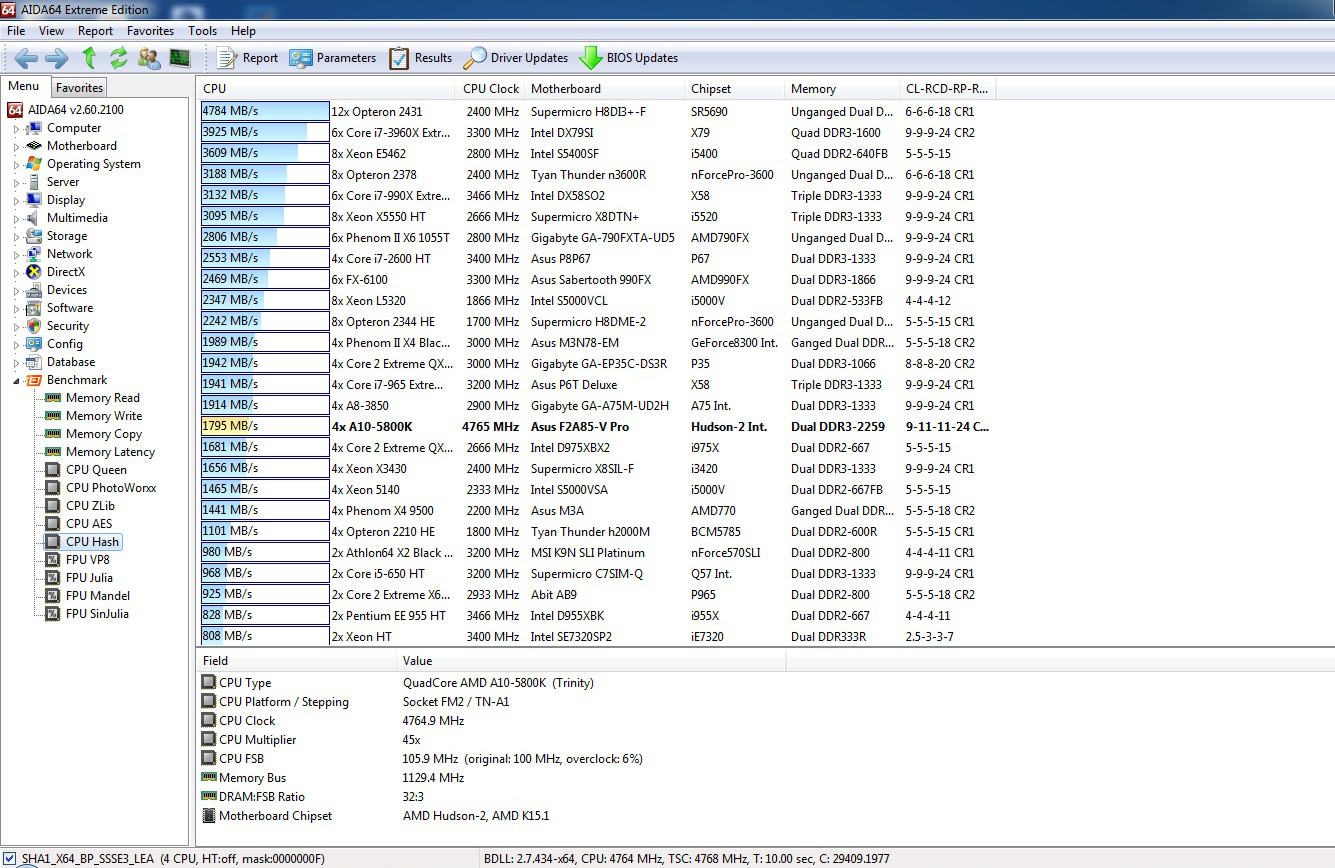Go up one level with green arrow
The image size is (1335, 868).
(90, 58)
